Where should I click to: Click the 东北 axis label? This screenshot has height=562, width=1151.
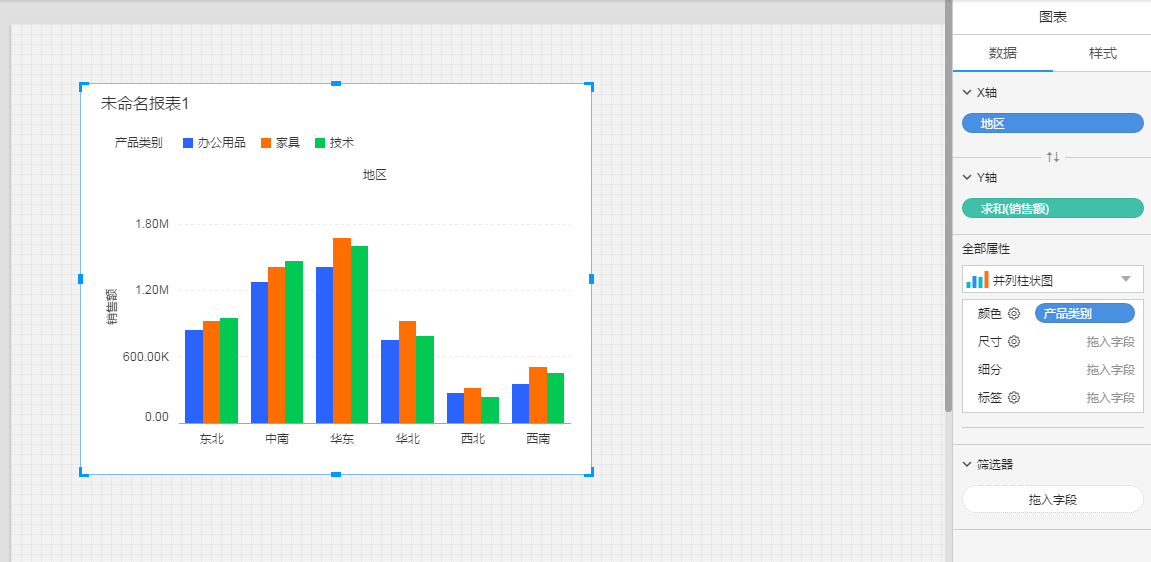tap(211, 439)
